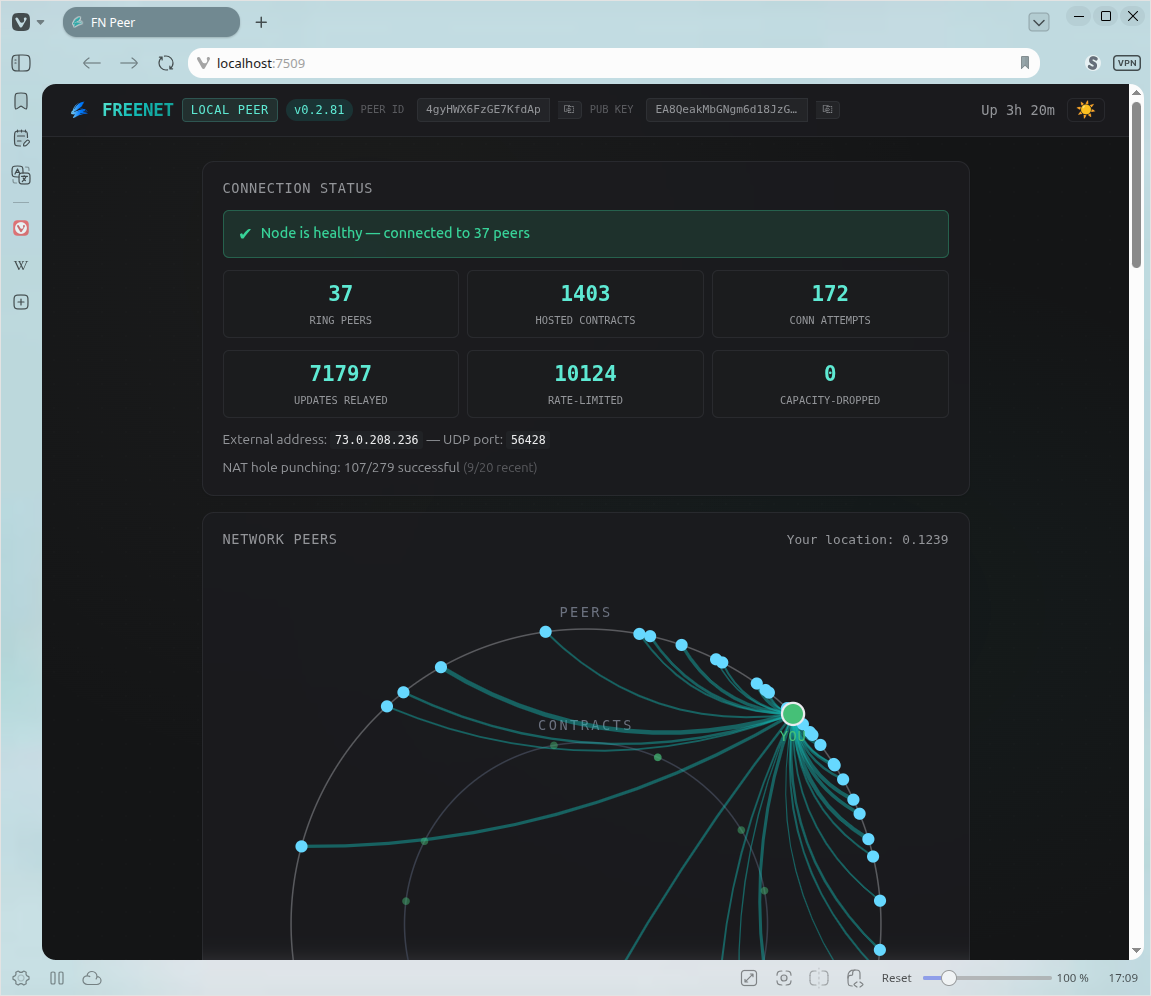Click the 172 Conn Attempts card
Viewport: 1151px width, 996px height.
tap(830, 304)
